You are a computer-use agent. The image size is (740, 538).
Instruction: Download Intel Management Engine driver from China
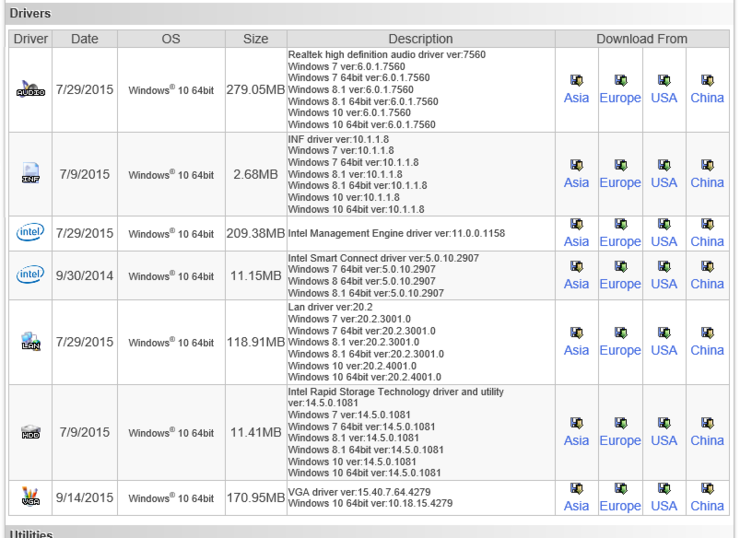point(707,242)
